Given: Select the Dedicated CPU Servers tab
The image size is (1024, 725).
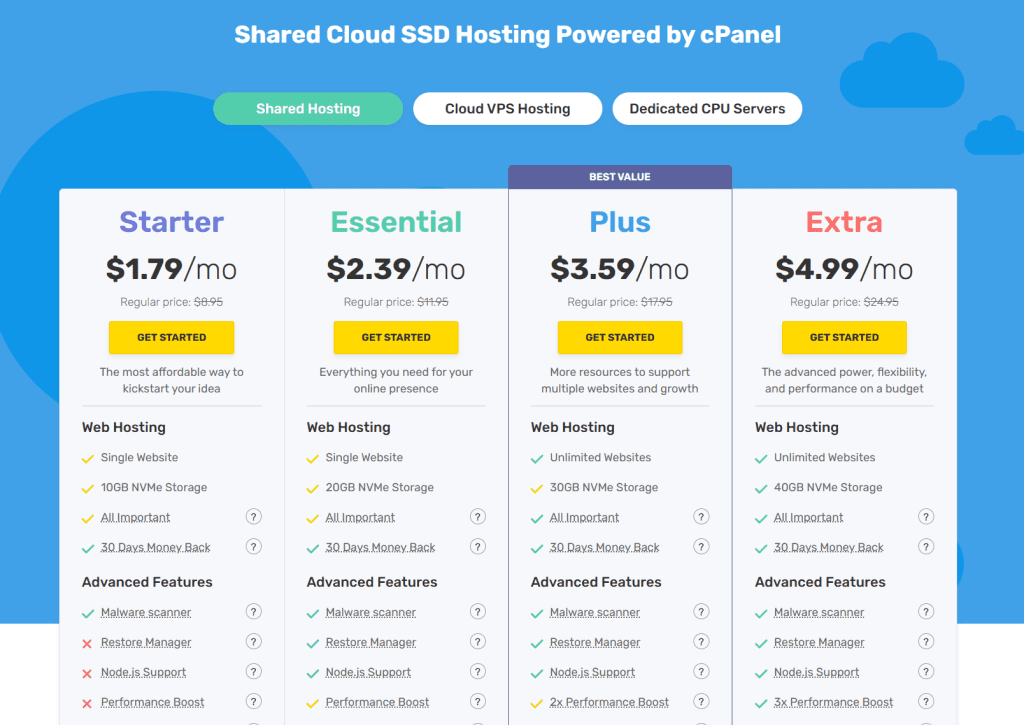Looking at the screenshot, I should click(707, 108).
